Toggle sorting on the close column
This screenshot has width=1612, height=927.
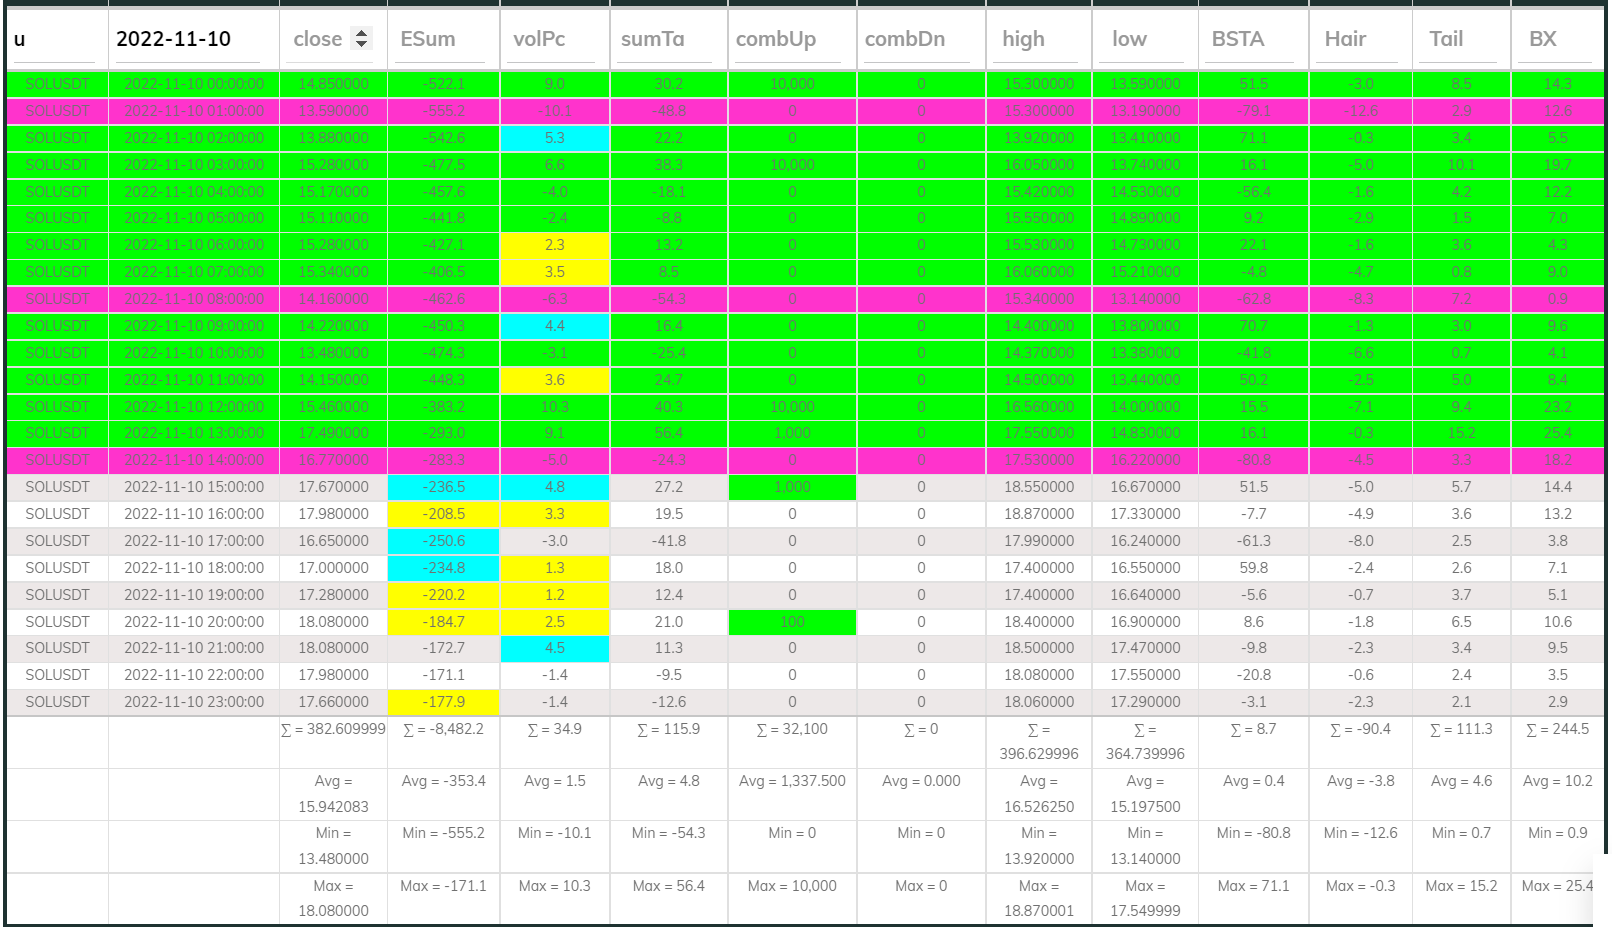pyautogui.click(x=318, y=38)
